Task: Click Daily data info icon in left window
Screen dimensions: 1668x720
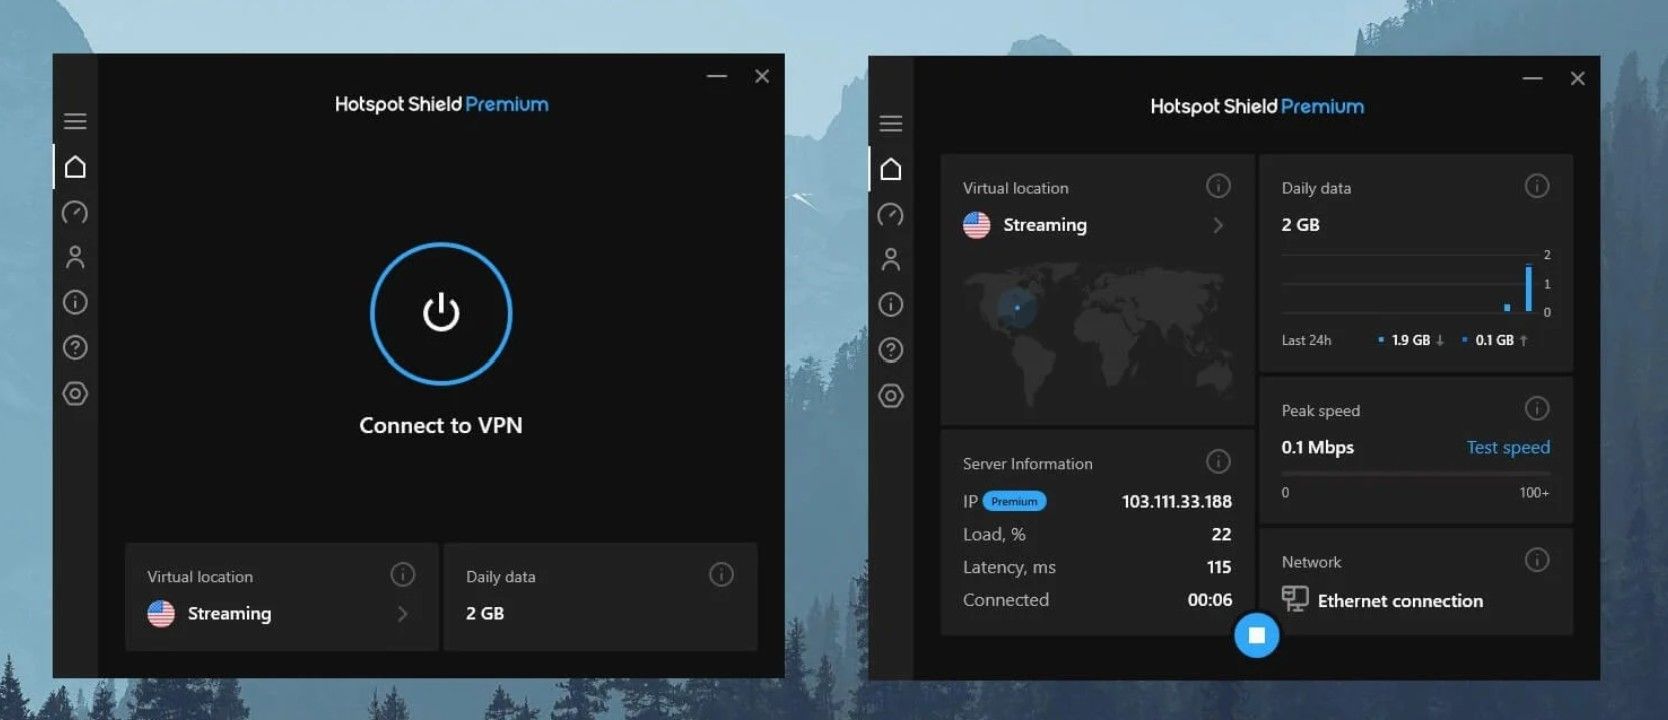Action: point(721,574)
